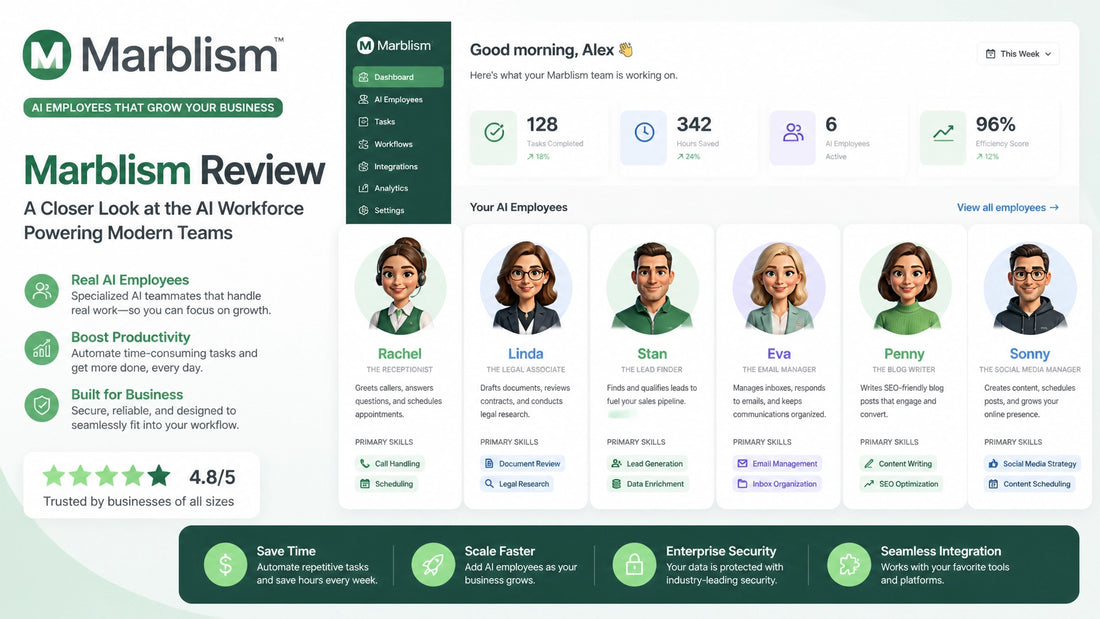Screen dimensions: 1100x619
Task: Click the AI Employees Active people icon
Action: 793,132
